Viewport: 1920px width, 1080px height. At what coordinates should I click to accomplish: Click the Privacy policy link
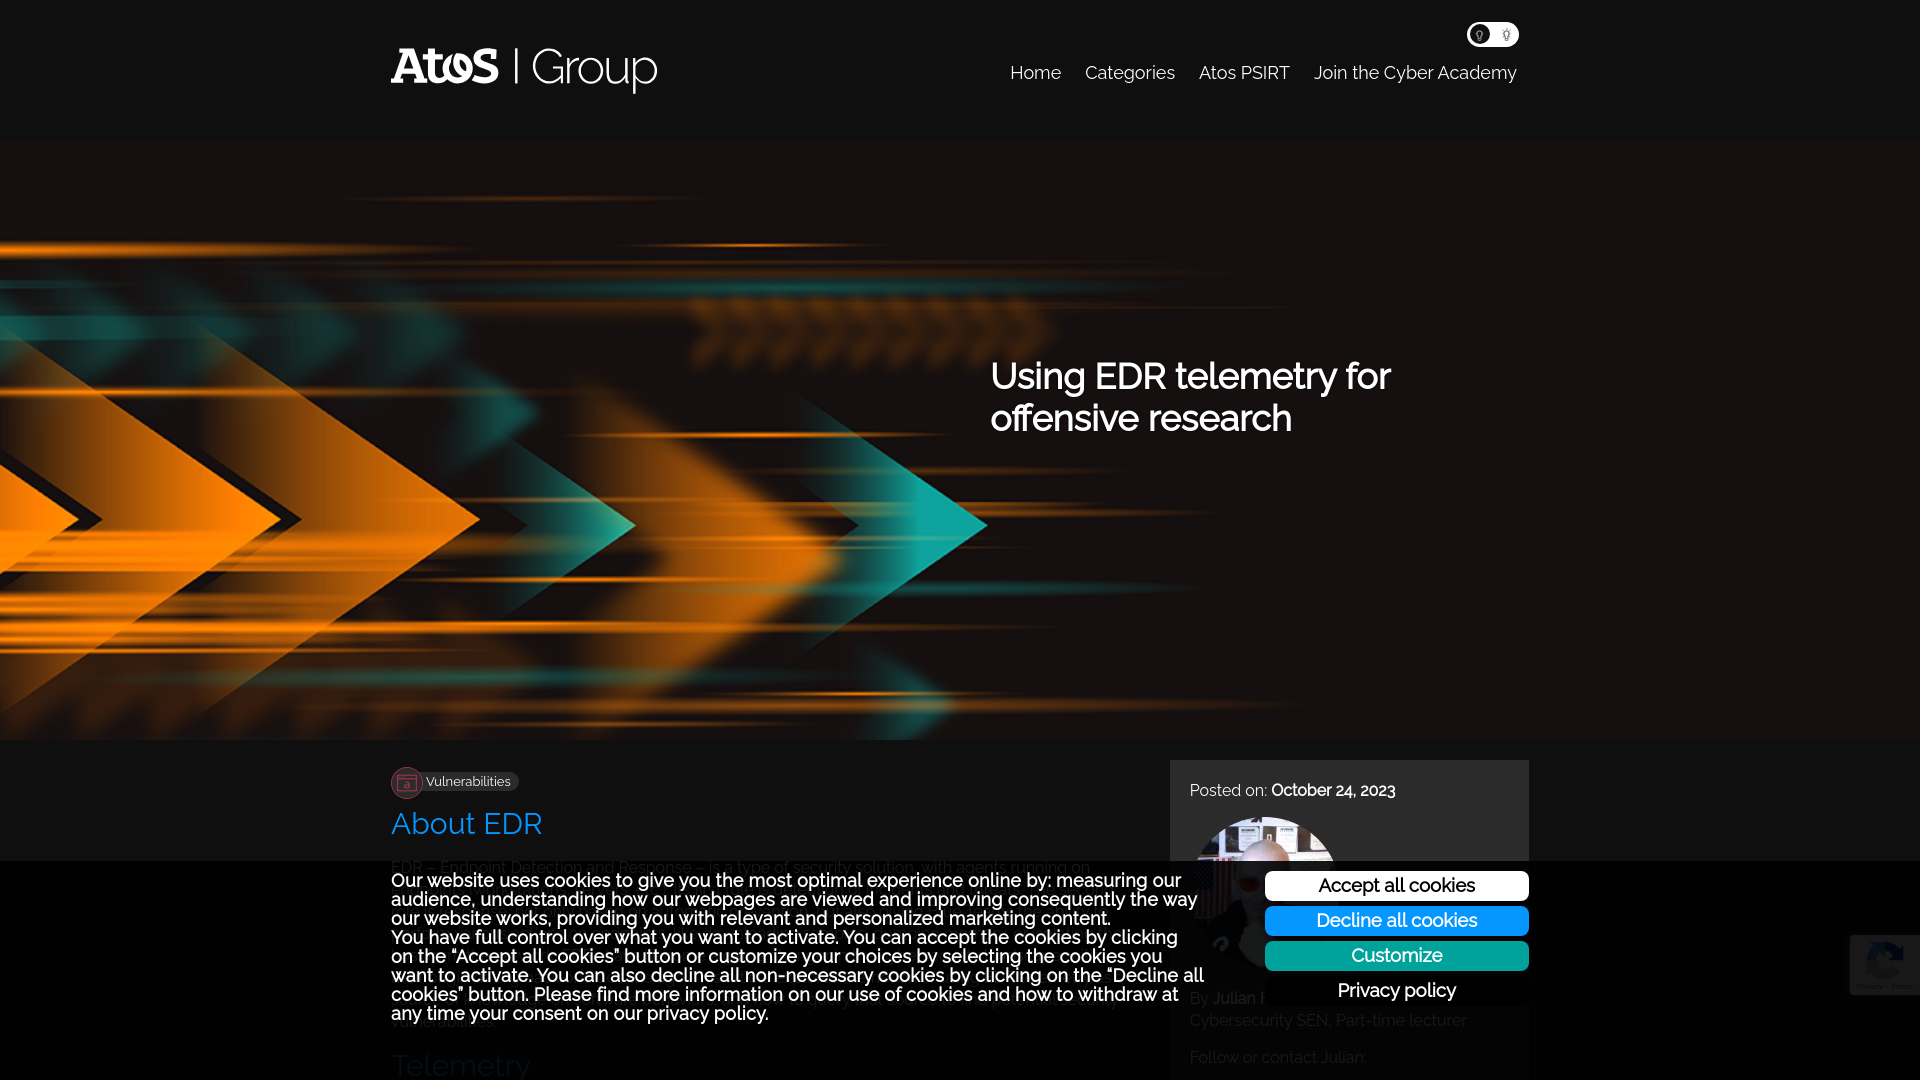[x=1395, y=990]
